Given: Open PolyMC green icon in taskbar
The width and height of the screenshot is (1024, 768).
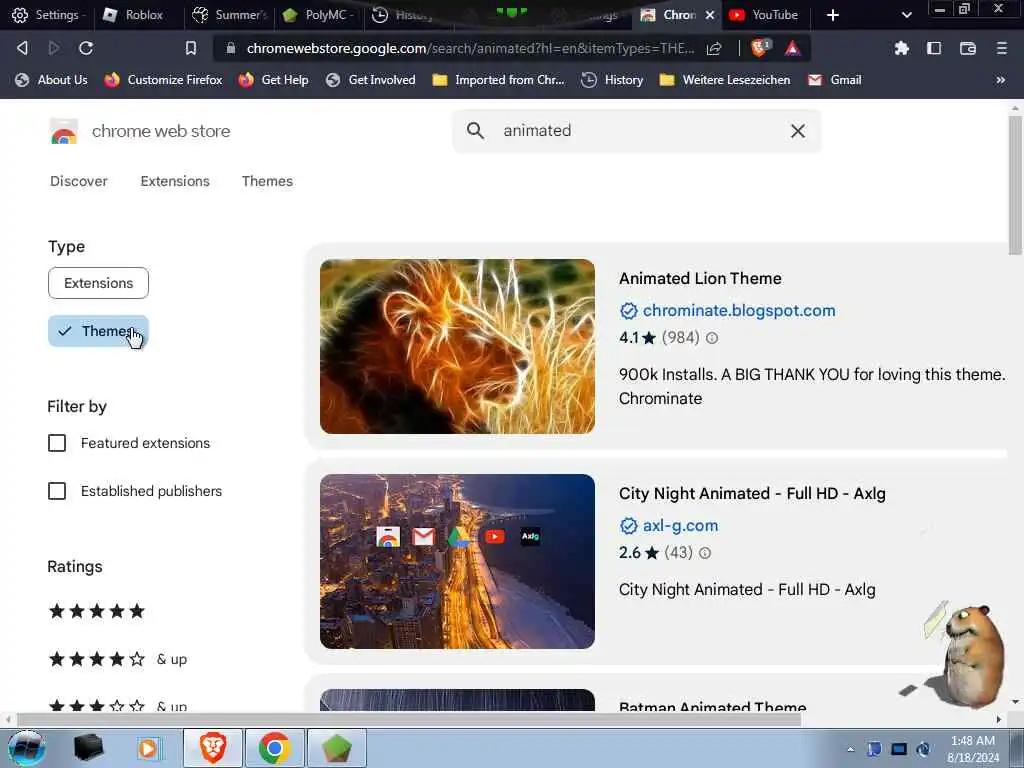Looking at the screenshot, I should tap(336, 748).
